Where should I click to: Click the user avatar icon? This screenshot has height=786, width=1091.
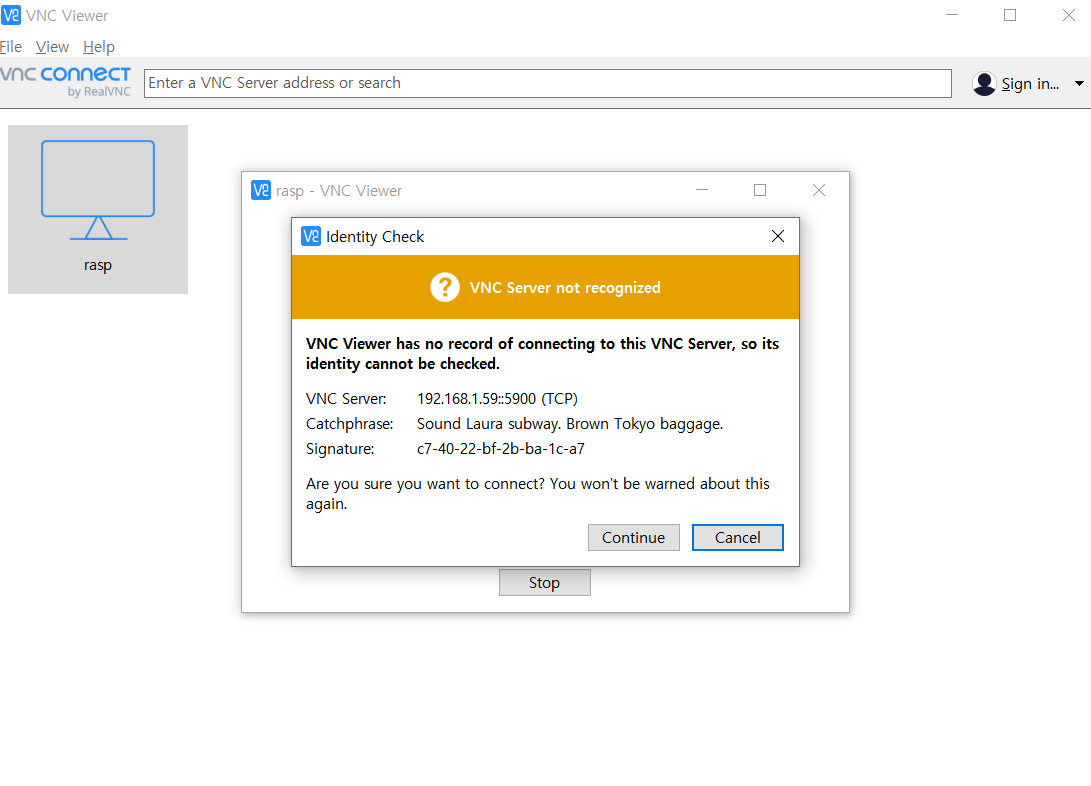click(x=984, y=83)
